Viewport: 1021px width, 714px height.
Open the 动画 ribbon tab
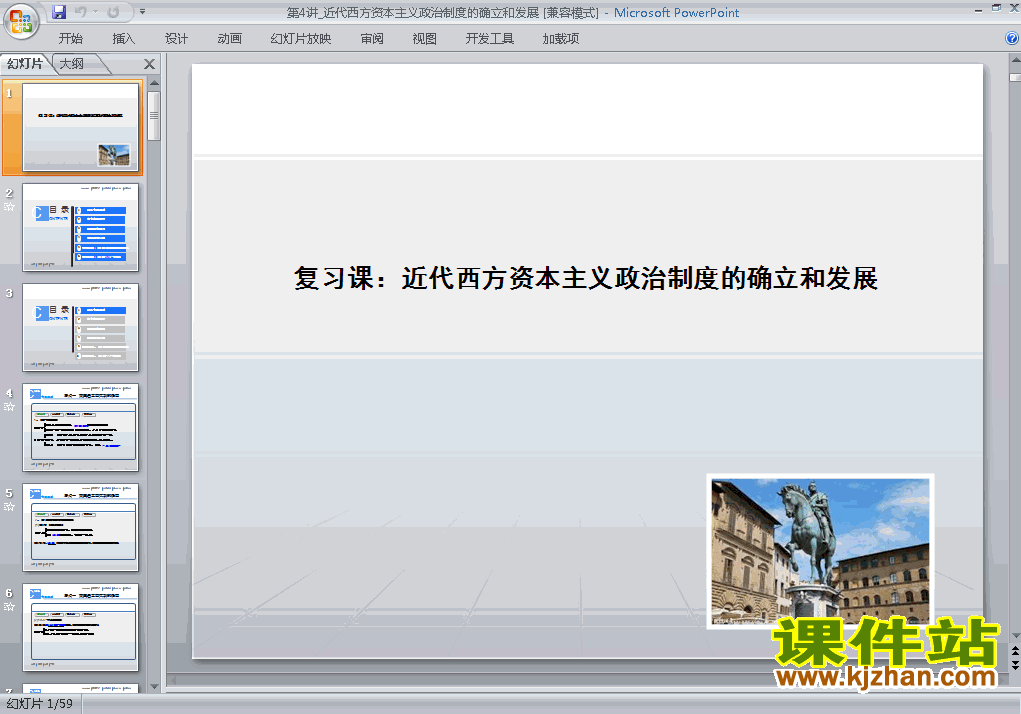(229, 38)
